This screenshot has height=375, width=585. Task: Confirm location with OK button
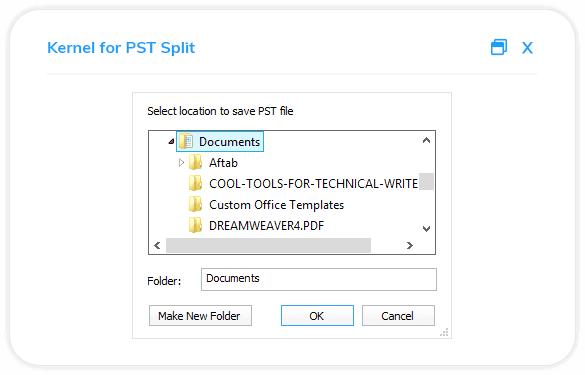[x=317, y=316]
